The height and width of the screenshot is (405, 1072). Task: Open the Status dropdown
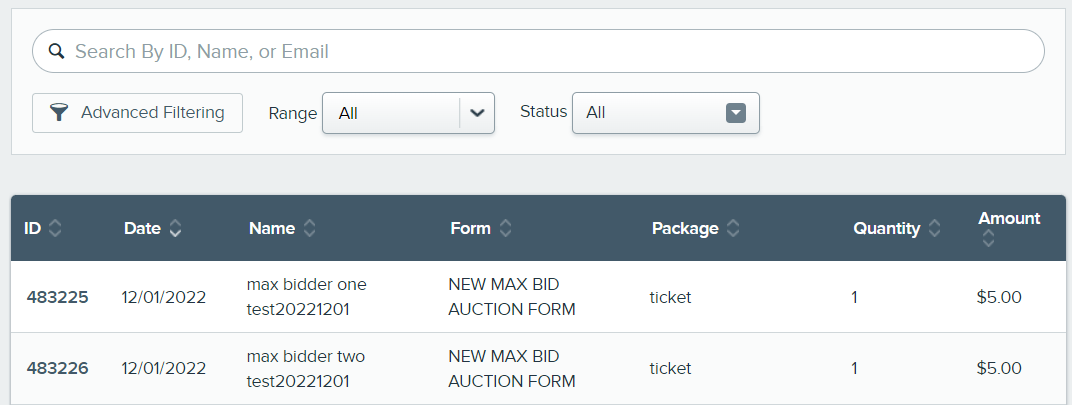click(x=666, y=113)
